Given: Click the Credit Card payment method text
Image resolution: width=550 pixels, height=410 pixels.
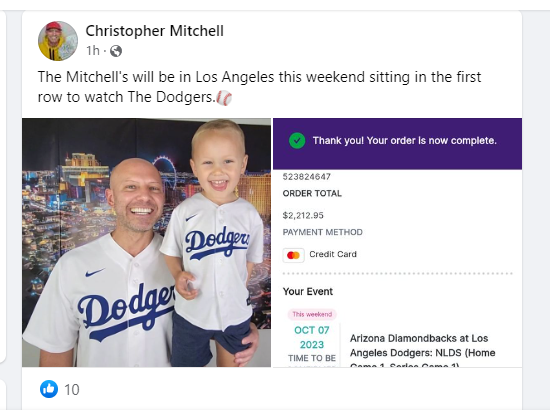Looking at the screenshot, I should (x=333, y=254).
